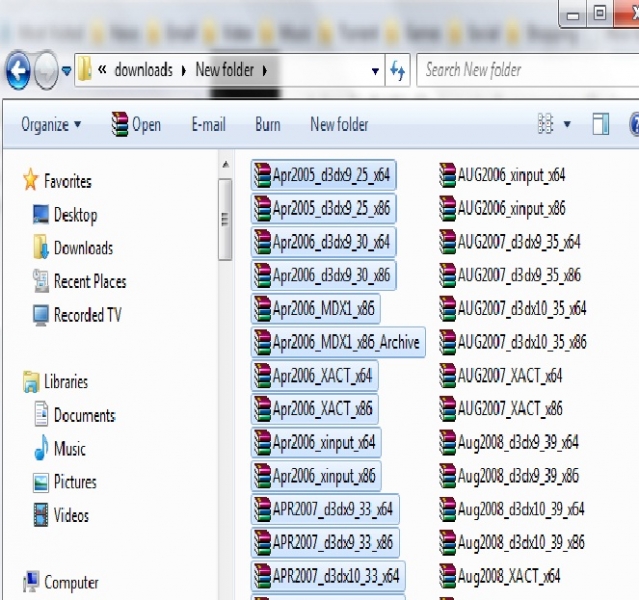
Task: Click the Change your view icon
Action: (x=546, y=124)
